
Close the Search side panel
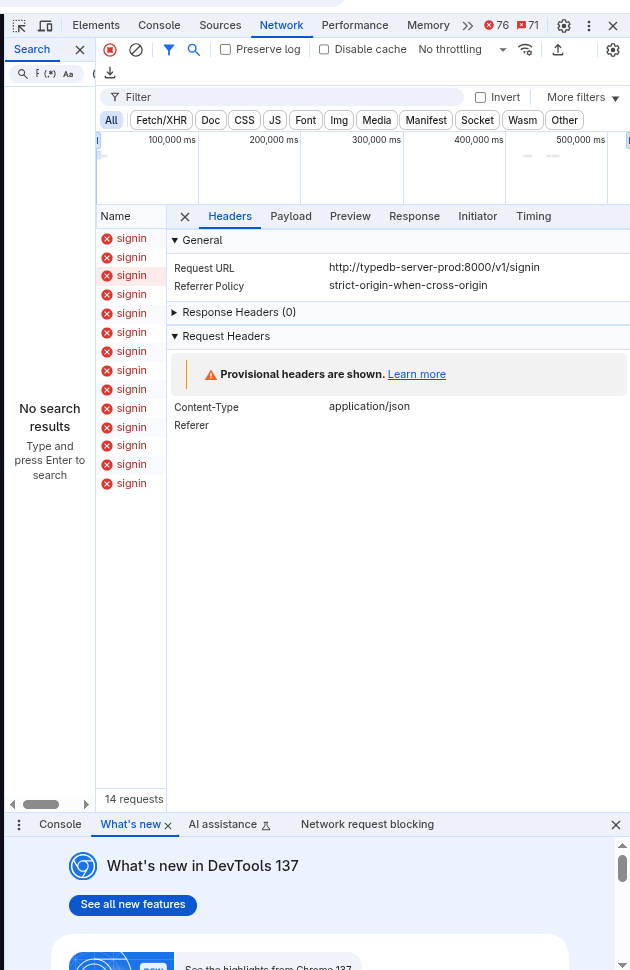tap(80, 50)
